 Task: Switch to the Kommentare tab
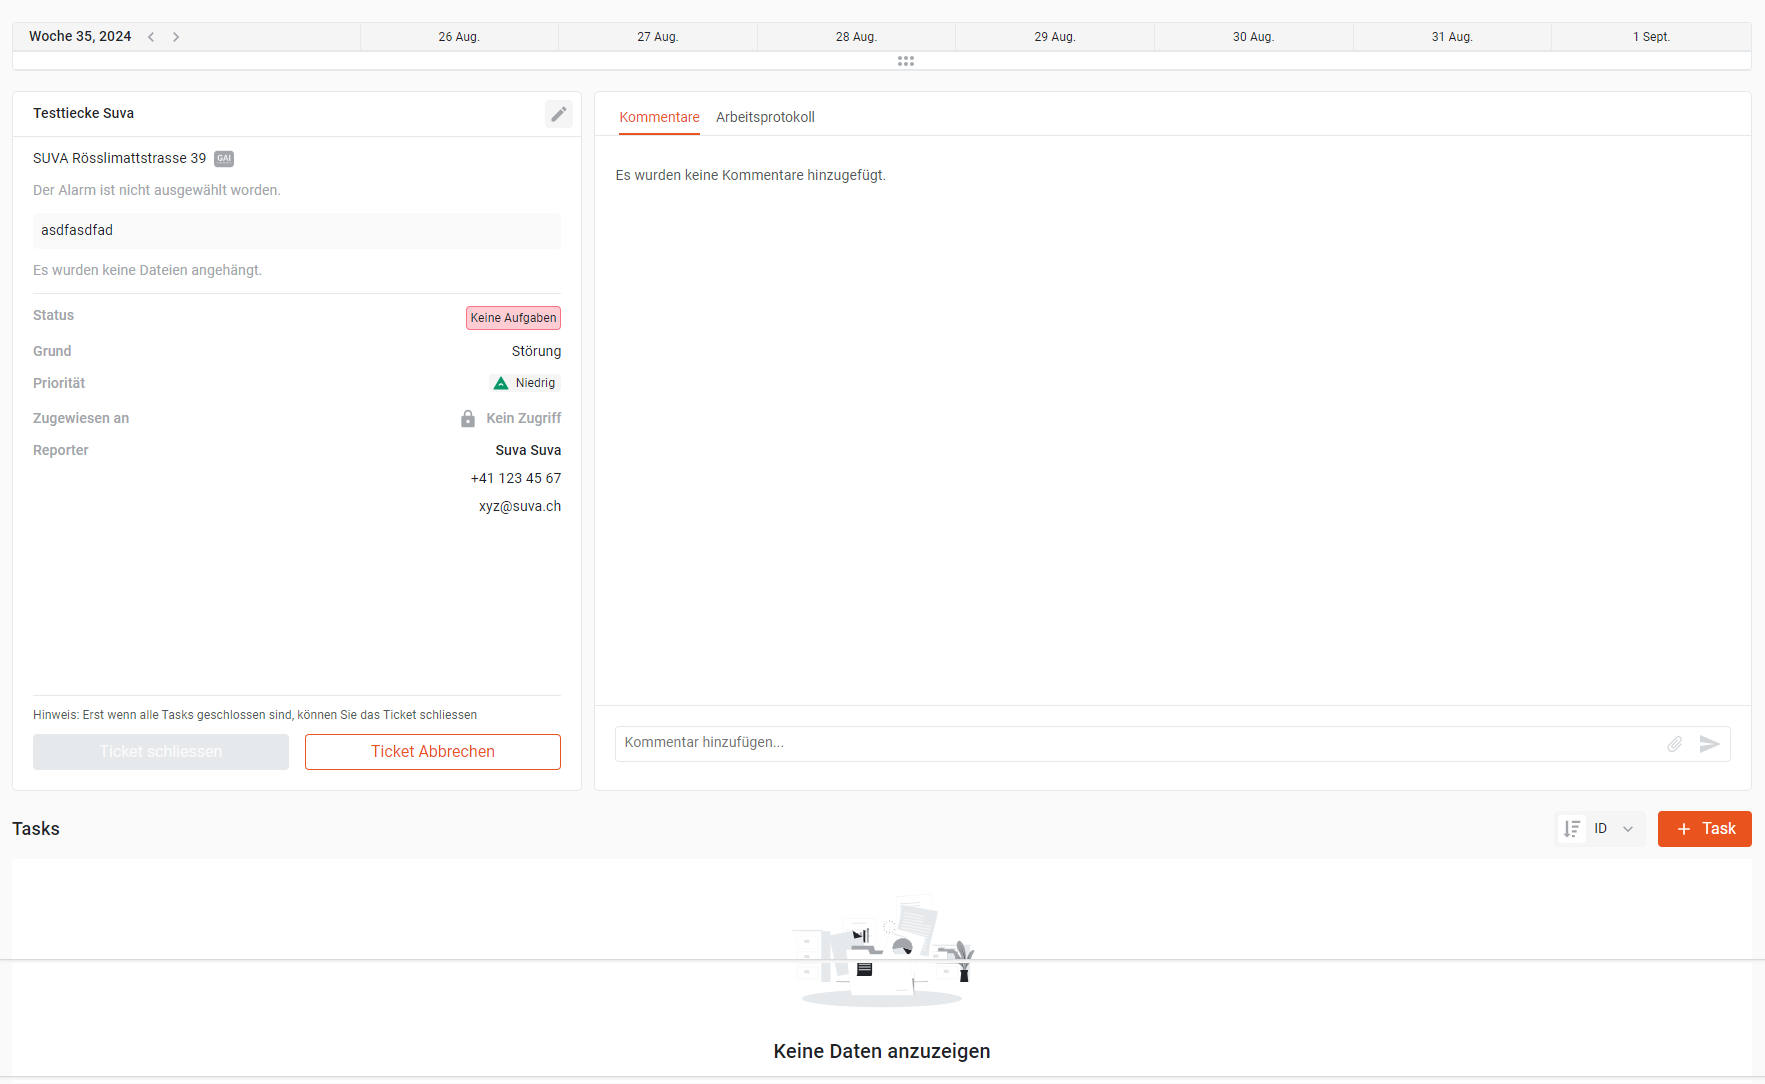[x=659, y=117]
